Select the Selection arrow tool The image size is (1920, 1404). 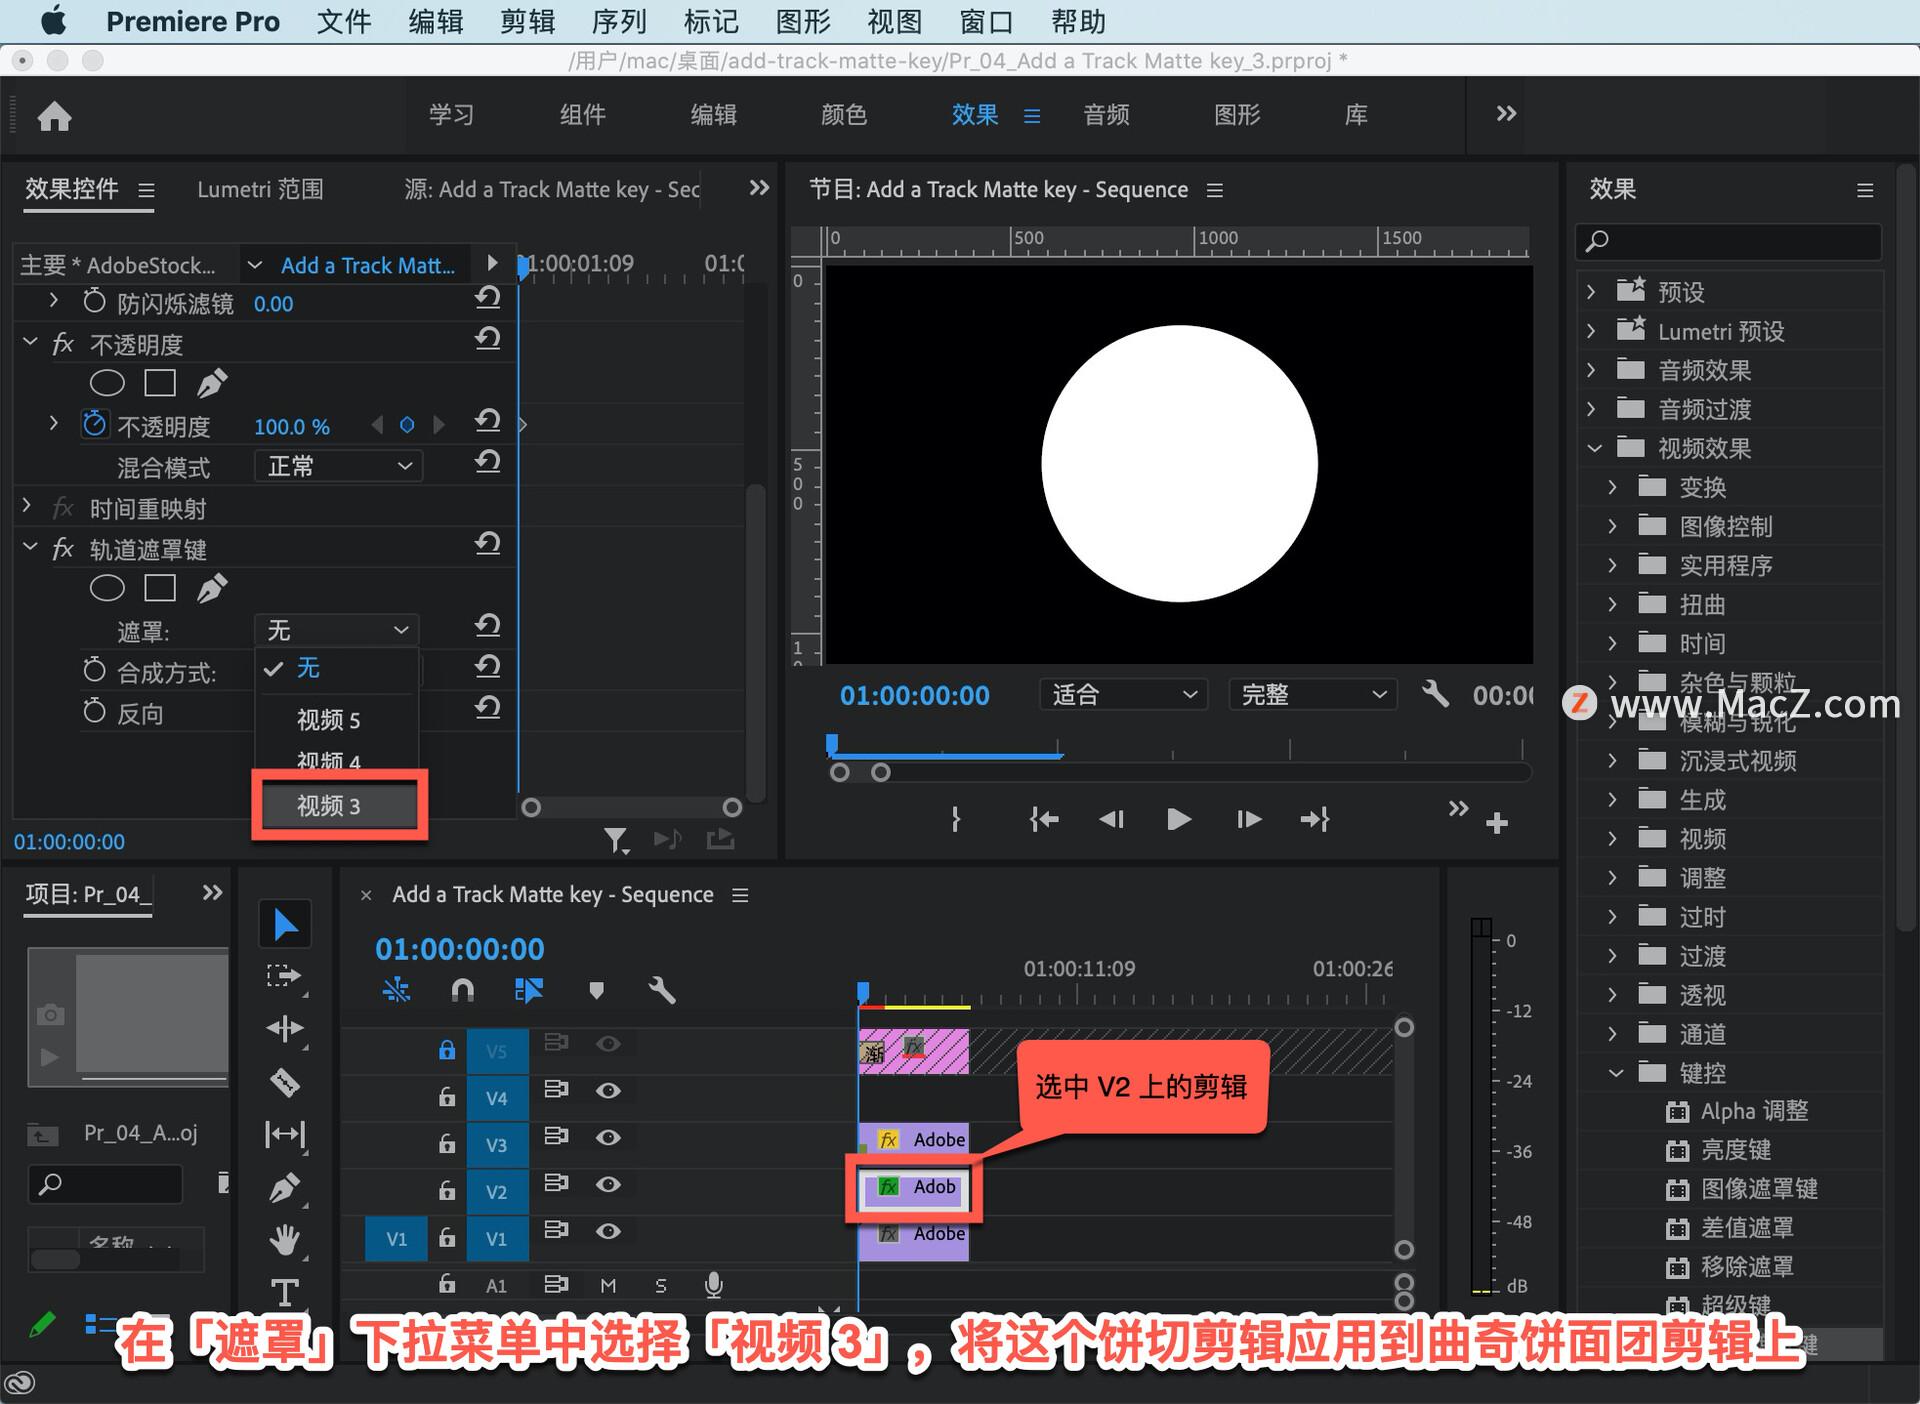(x=285, y=924)
